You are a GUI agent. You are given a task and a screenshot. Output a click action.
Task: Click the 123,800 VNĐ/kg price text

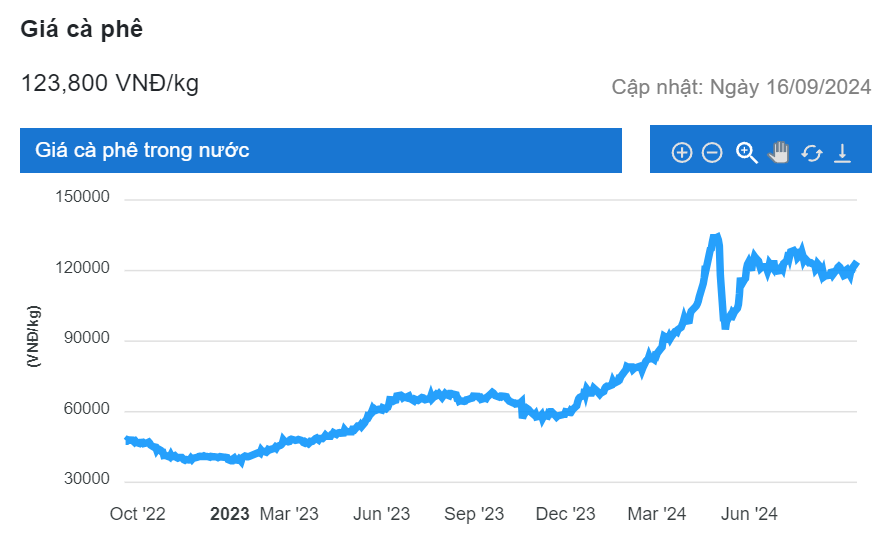(110, 84)
